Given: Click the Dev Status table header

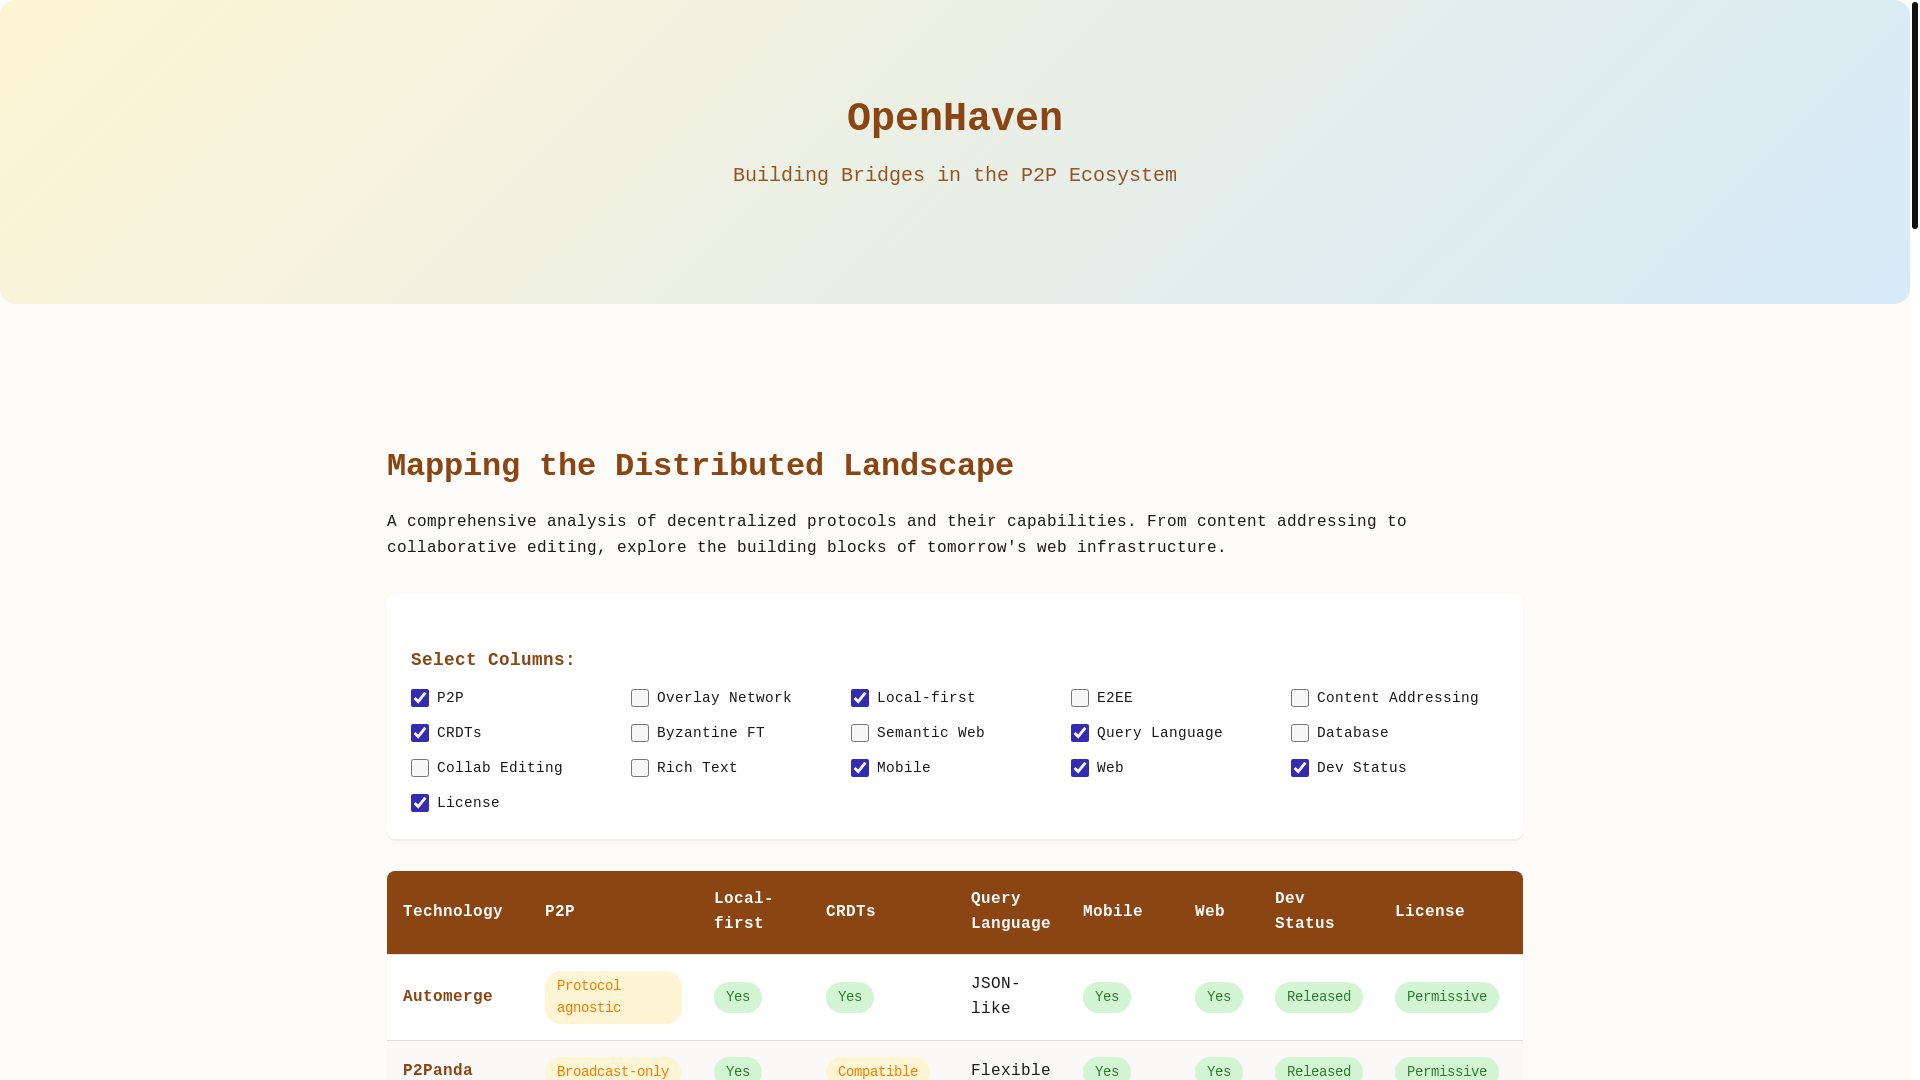Looking at the screenshot, I should click(1319, 912).
